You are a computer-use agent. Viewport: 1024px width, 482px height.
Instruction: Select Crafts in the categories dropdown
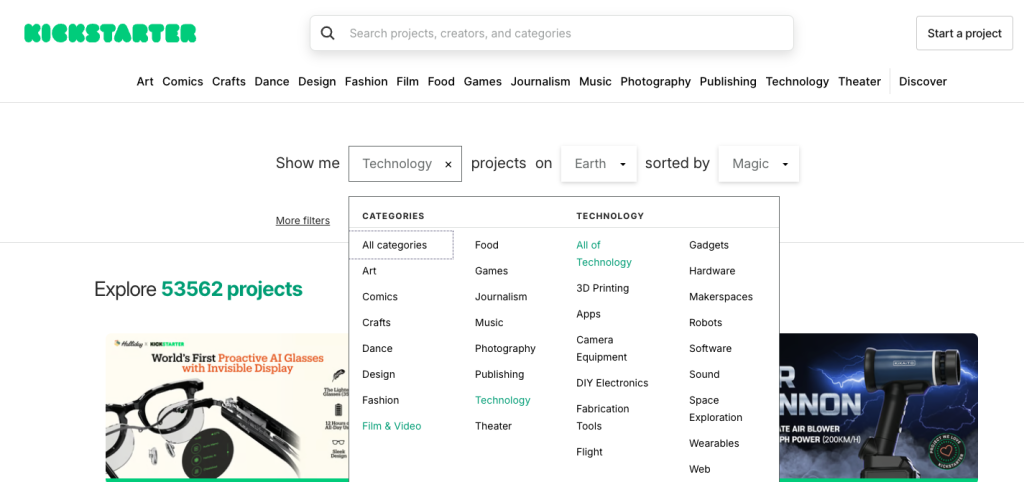376,323
